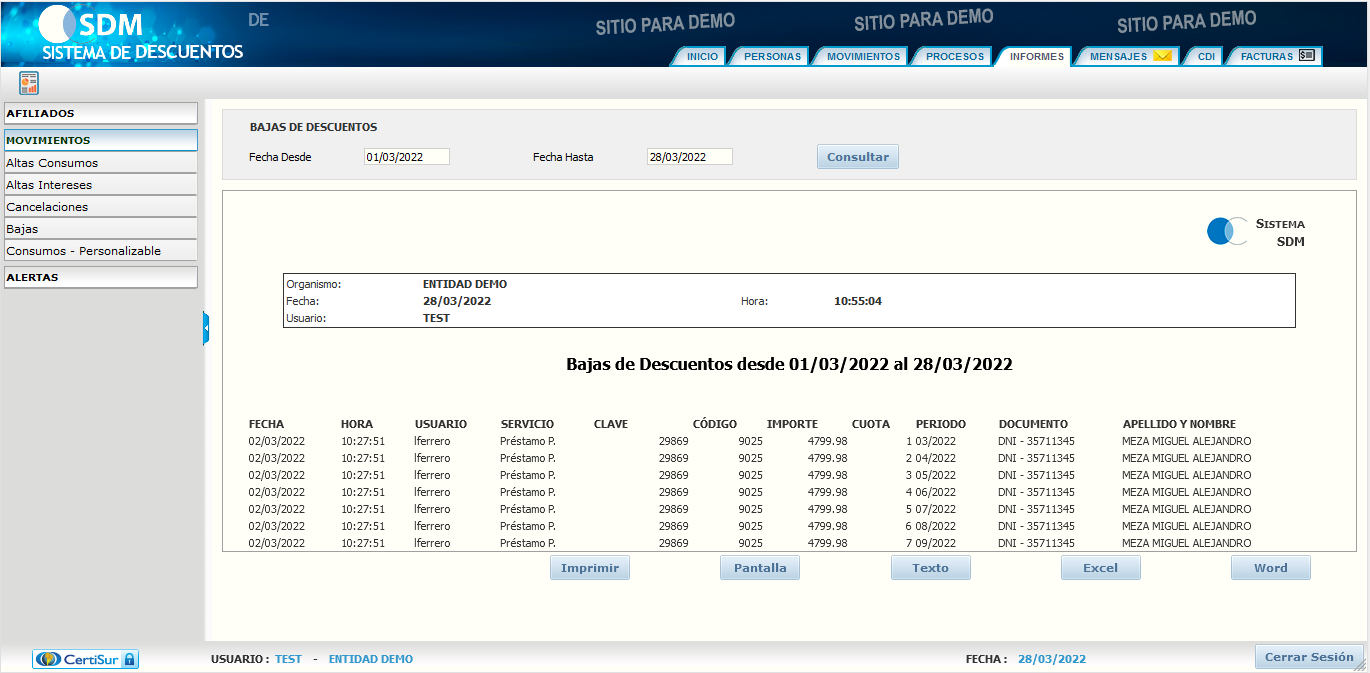Click the DOCUMENTO column header
The height and width of the screenshot is (673, 1370).
1033,424
